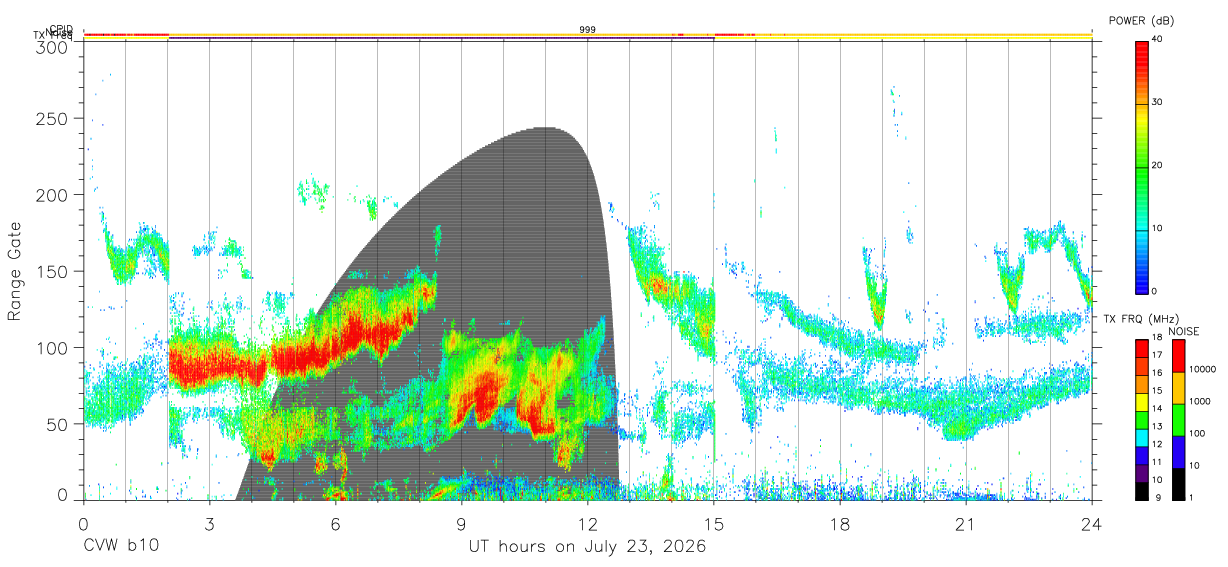Click the 13 MHz label on frequency scale
This screenshot has width=1228, height=567.
1157,427
